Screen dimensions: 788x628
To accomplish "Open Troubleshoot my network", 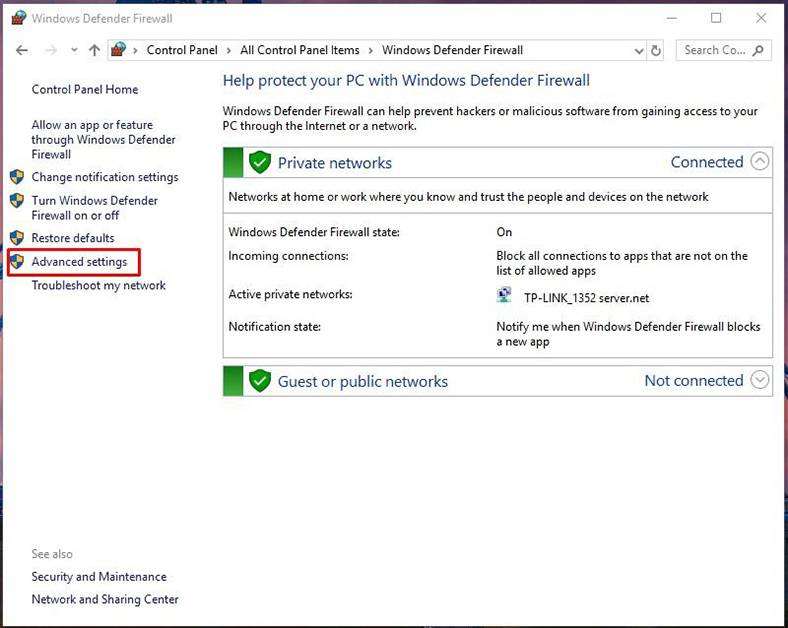I will pyautogui.click(x=98, y=285).
